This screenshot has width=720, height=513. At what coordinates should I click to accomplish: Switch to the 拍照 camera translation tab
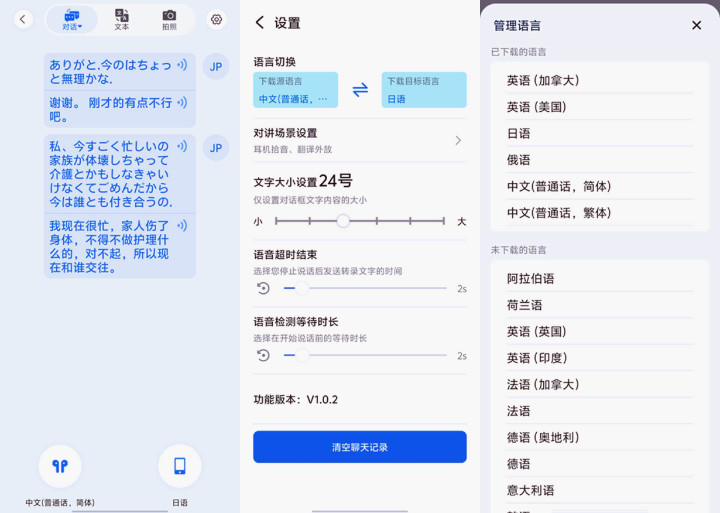(169, 20)
